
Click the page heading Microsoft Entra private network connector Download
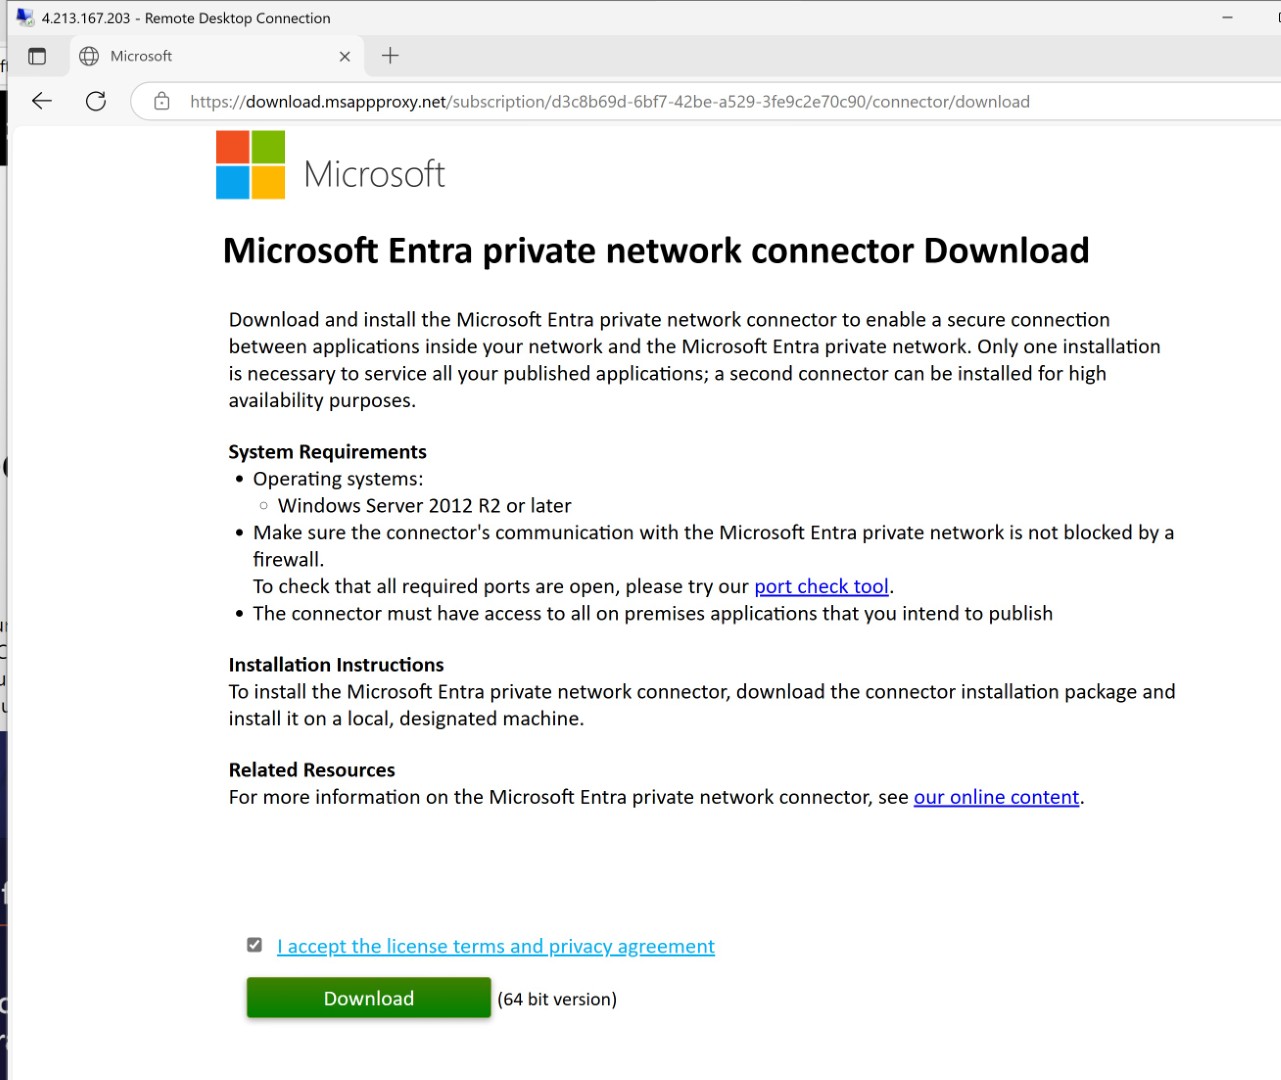tap(656, 250)
